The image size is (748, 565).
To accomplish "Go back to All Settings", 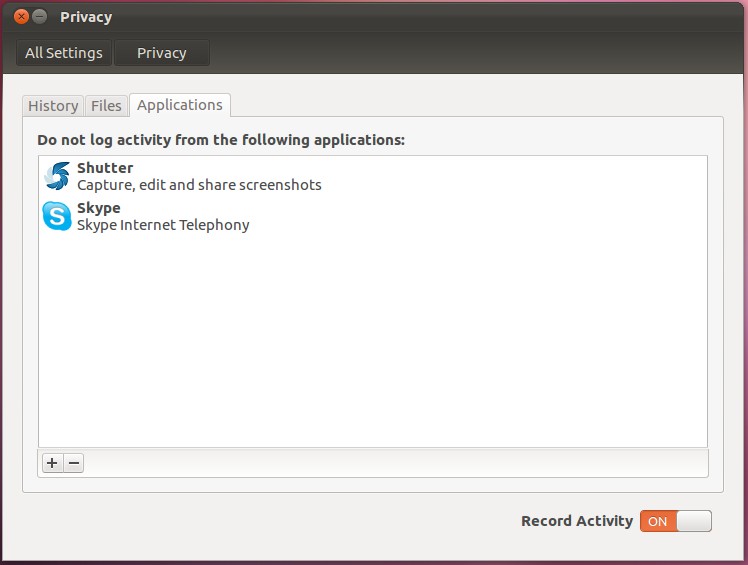I will coord(64,53).
